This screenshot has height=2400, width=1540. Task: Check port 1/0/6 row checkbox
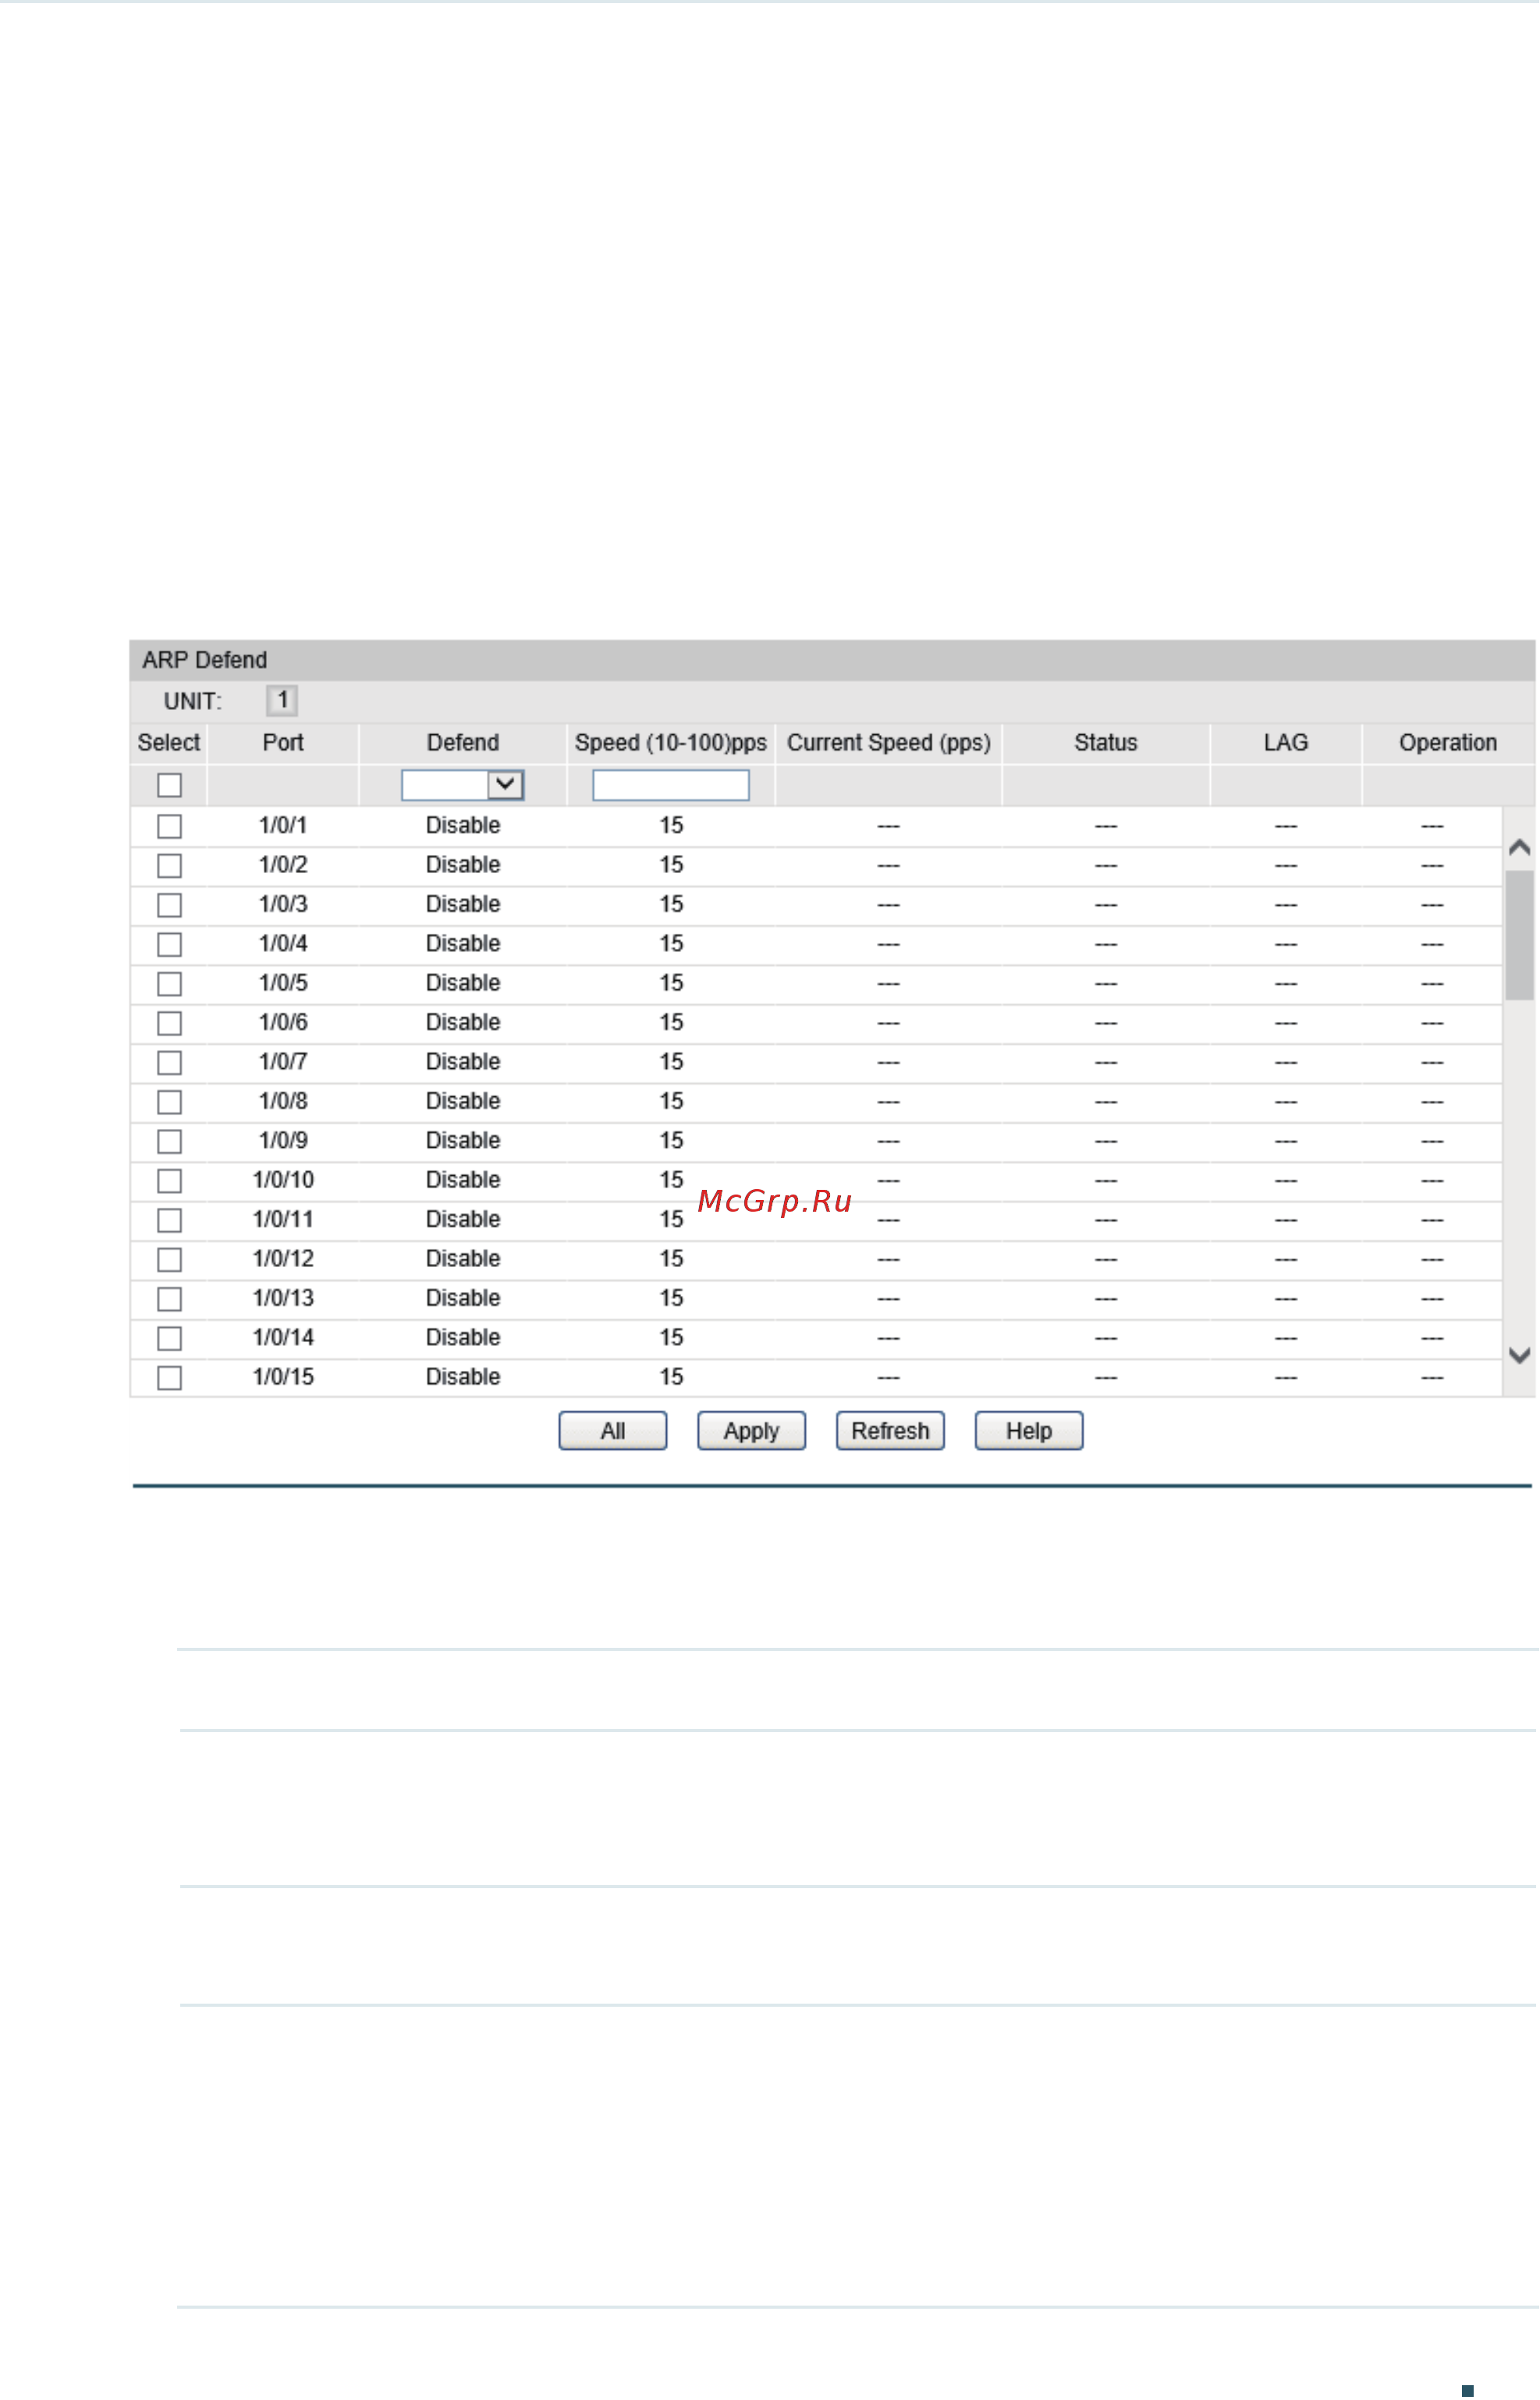pyautogui.click(x=170, y=1023)
